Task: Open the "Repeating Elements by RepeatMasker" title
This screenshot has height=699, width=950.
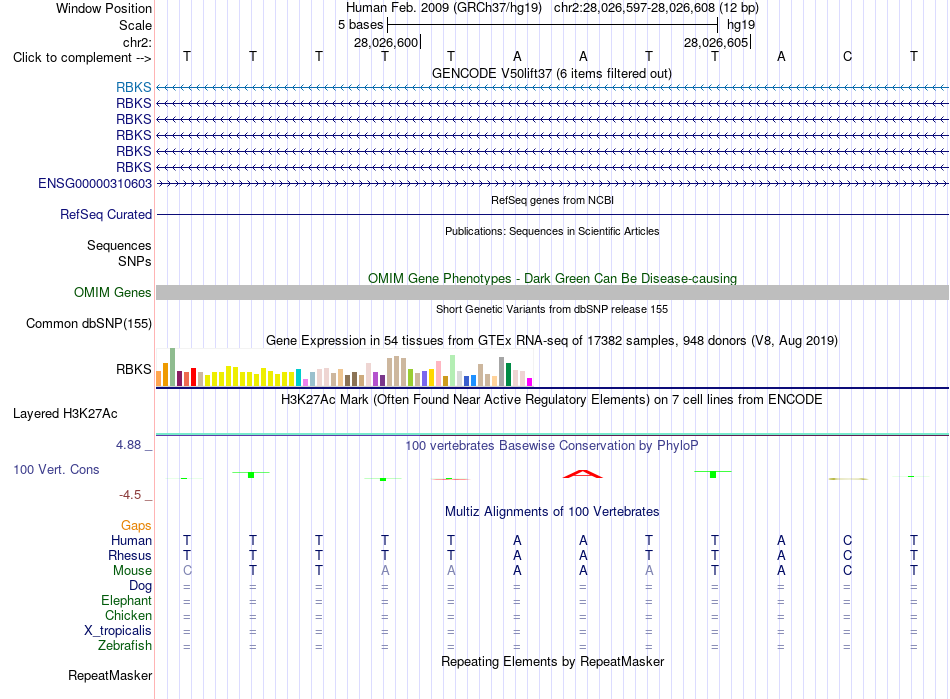Action: tap(552, 661)
